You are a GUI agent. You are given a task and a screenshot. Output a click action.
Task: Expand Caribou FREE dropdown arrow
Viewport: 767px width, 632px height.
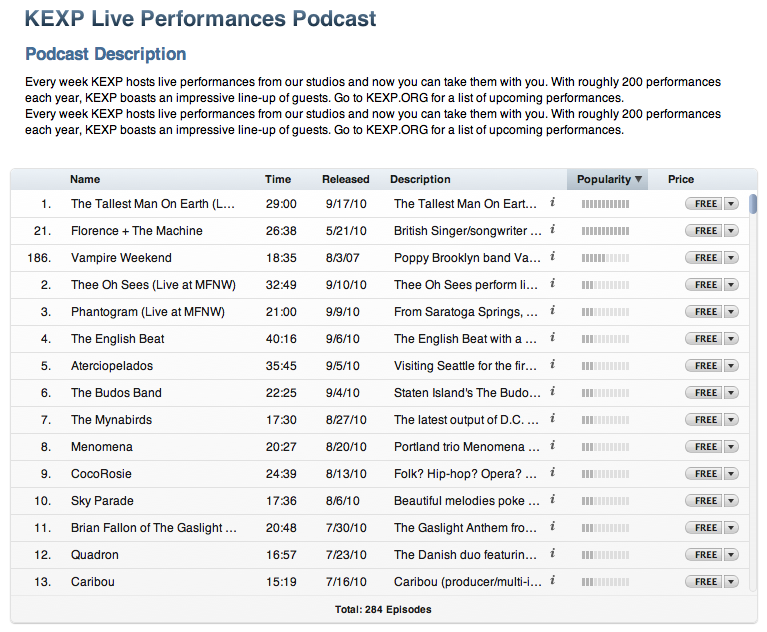tap(731, 582)
